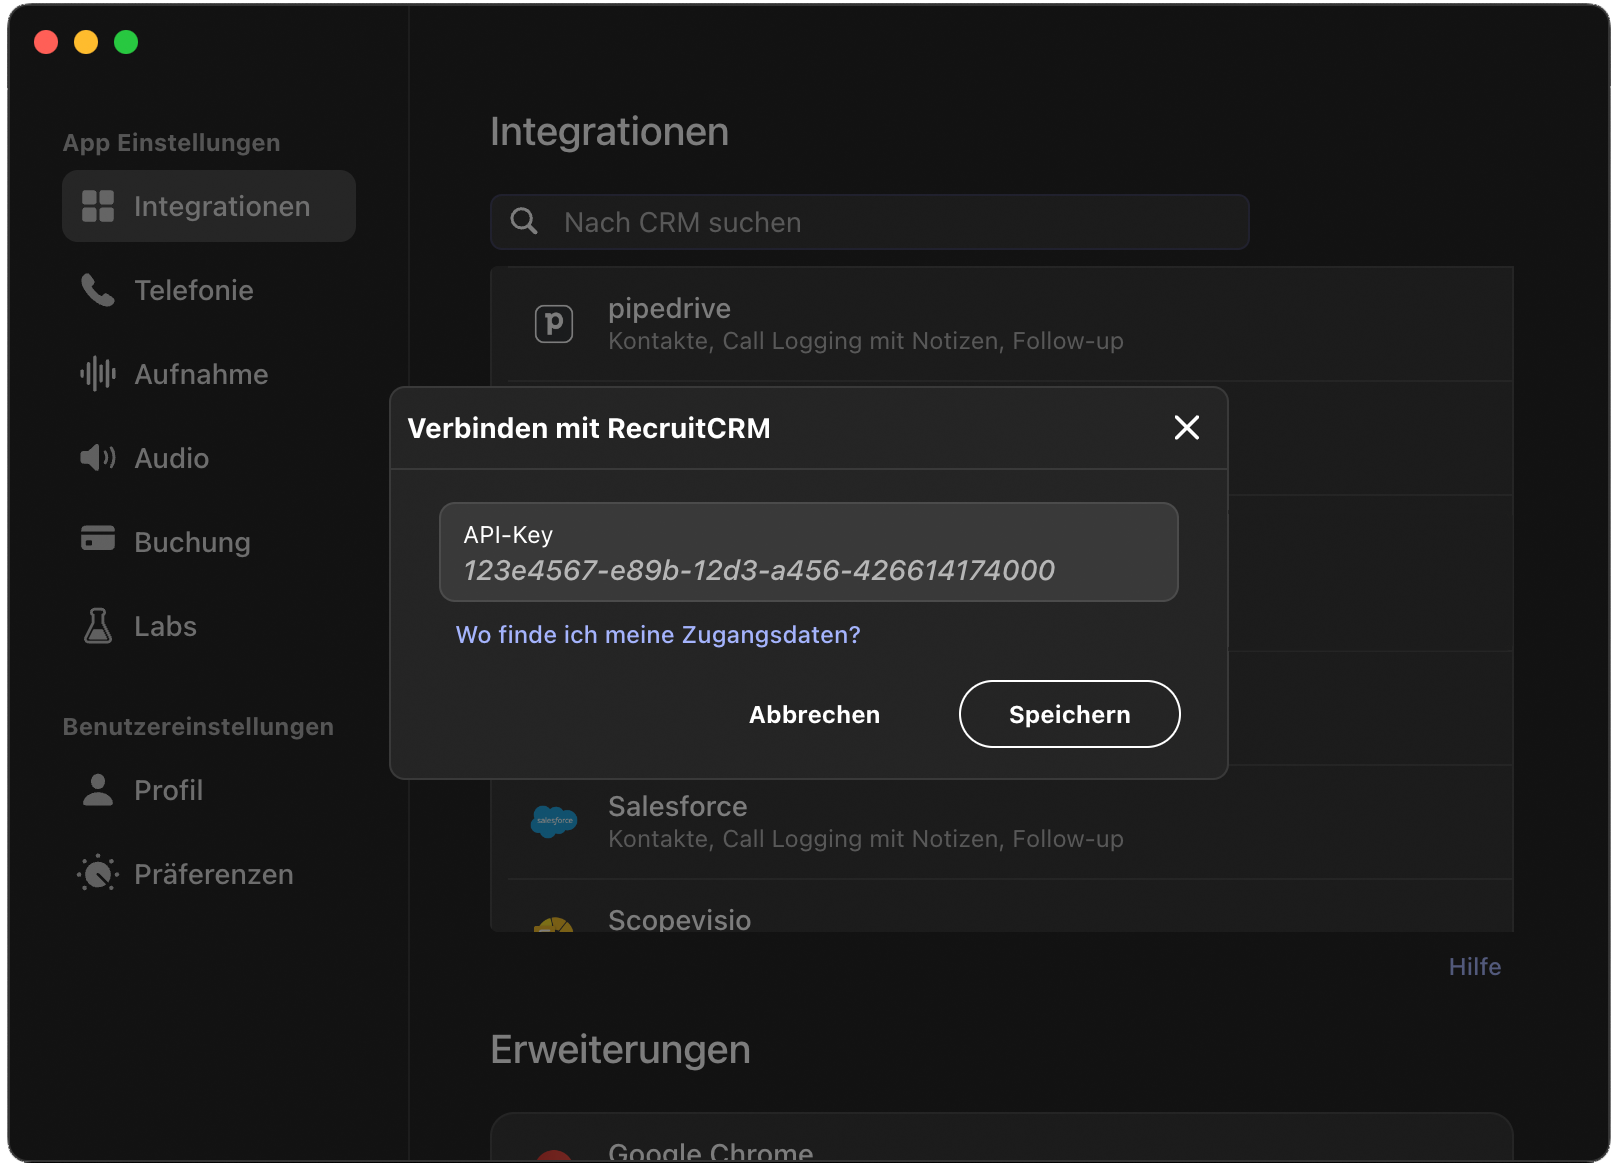Select the pipedrive integration row
This screenshot has height=1163, width=1616.
point(1002,324)
